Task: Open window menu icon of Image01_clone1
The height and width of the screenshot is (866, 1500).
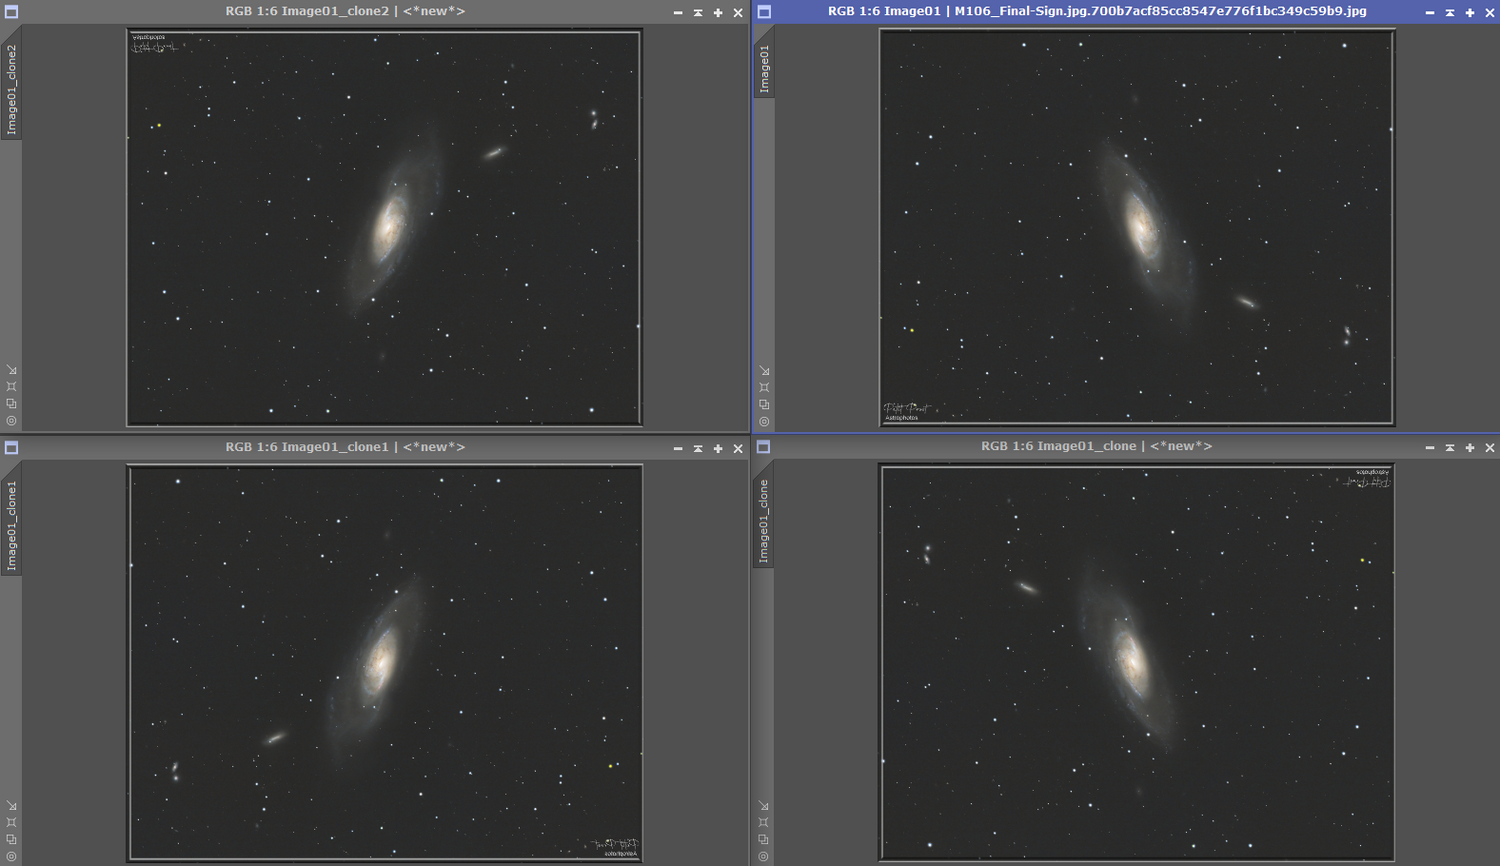Action: coord(11,448)
